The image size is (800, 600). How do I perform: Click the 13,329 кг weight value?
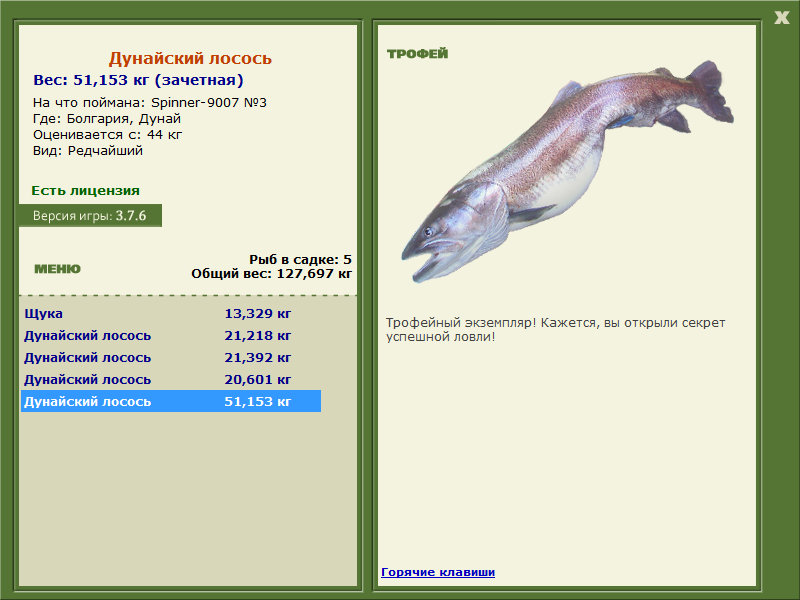[x=258, y=313]
